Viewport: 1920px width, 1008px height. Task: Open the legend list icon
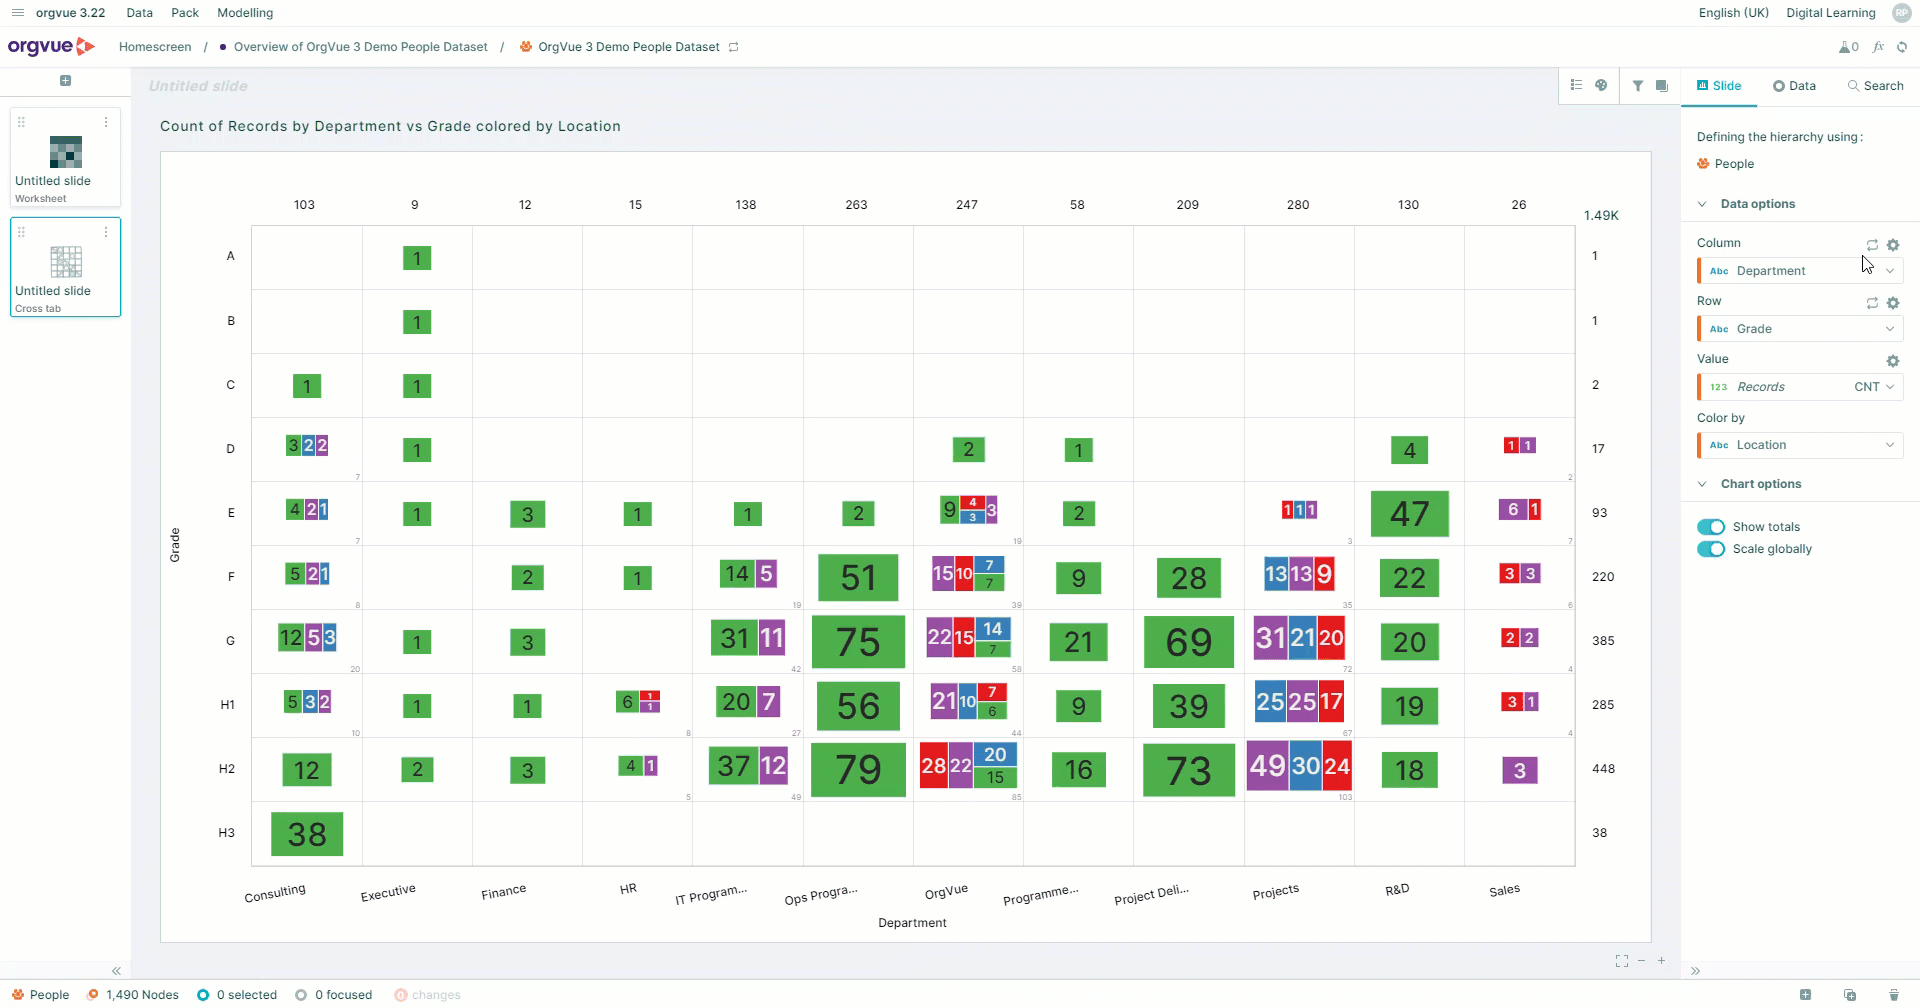pos(1576,85)
